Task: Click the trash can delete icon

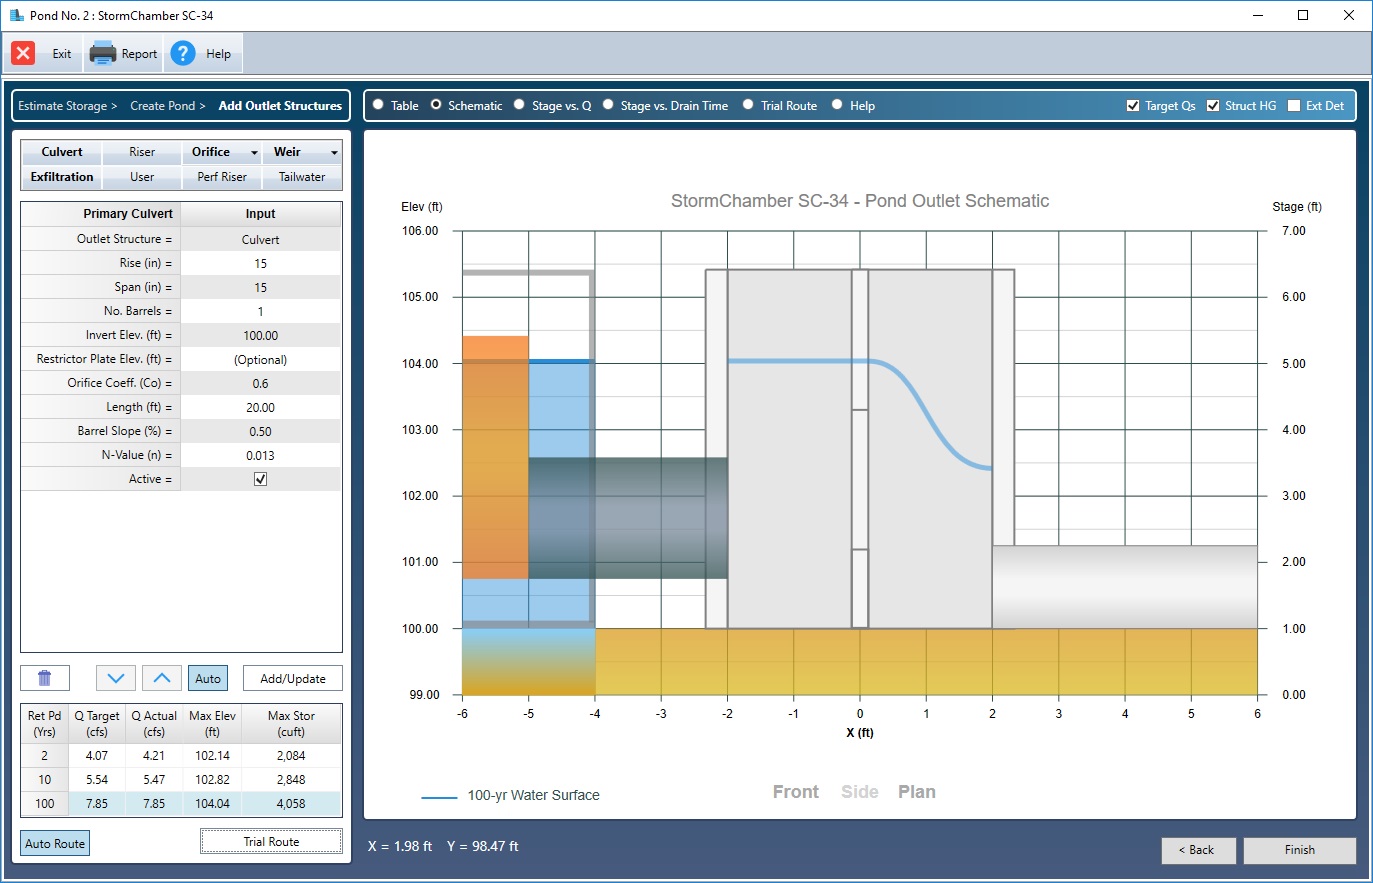Action: pyautogui.click(x=45, y=678)
